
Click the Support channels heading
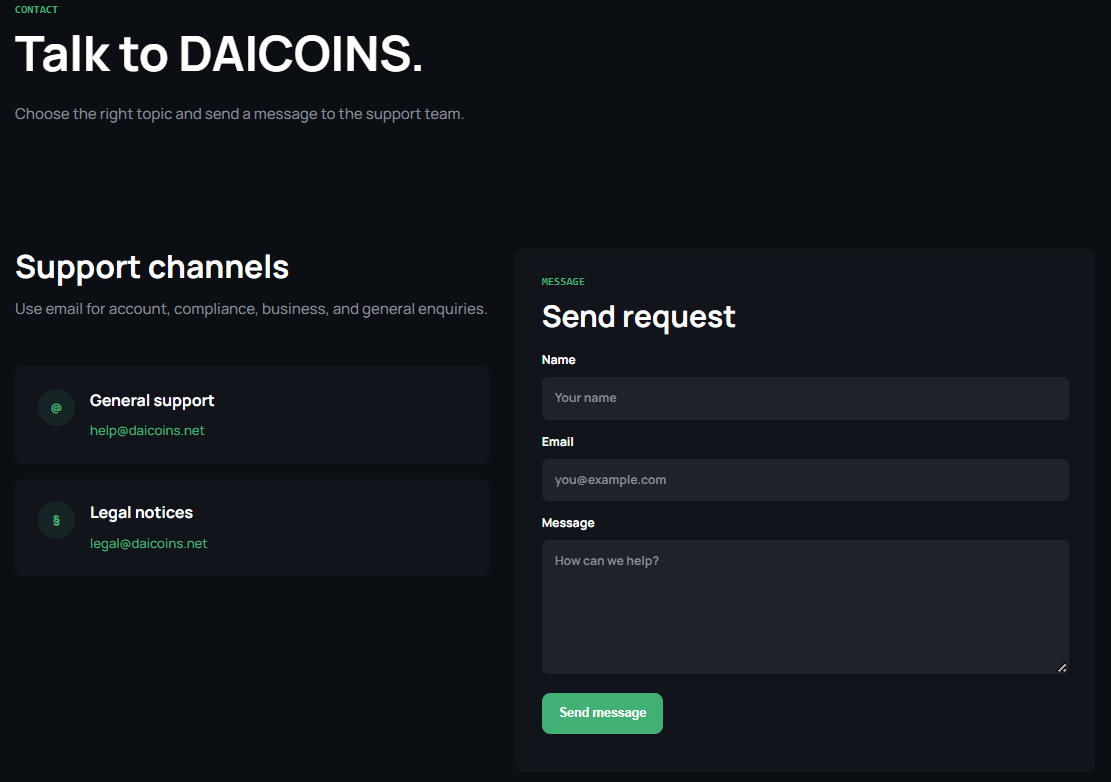point(152,268)
